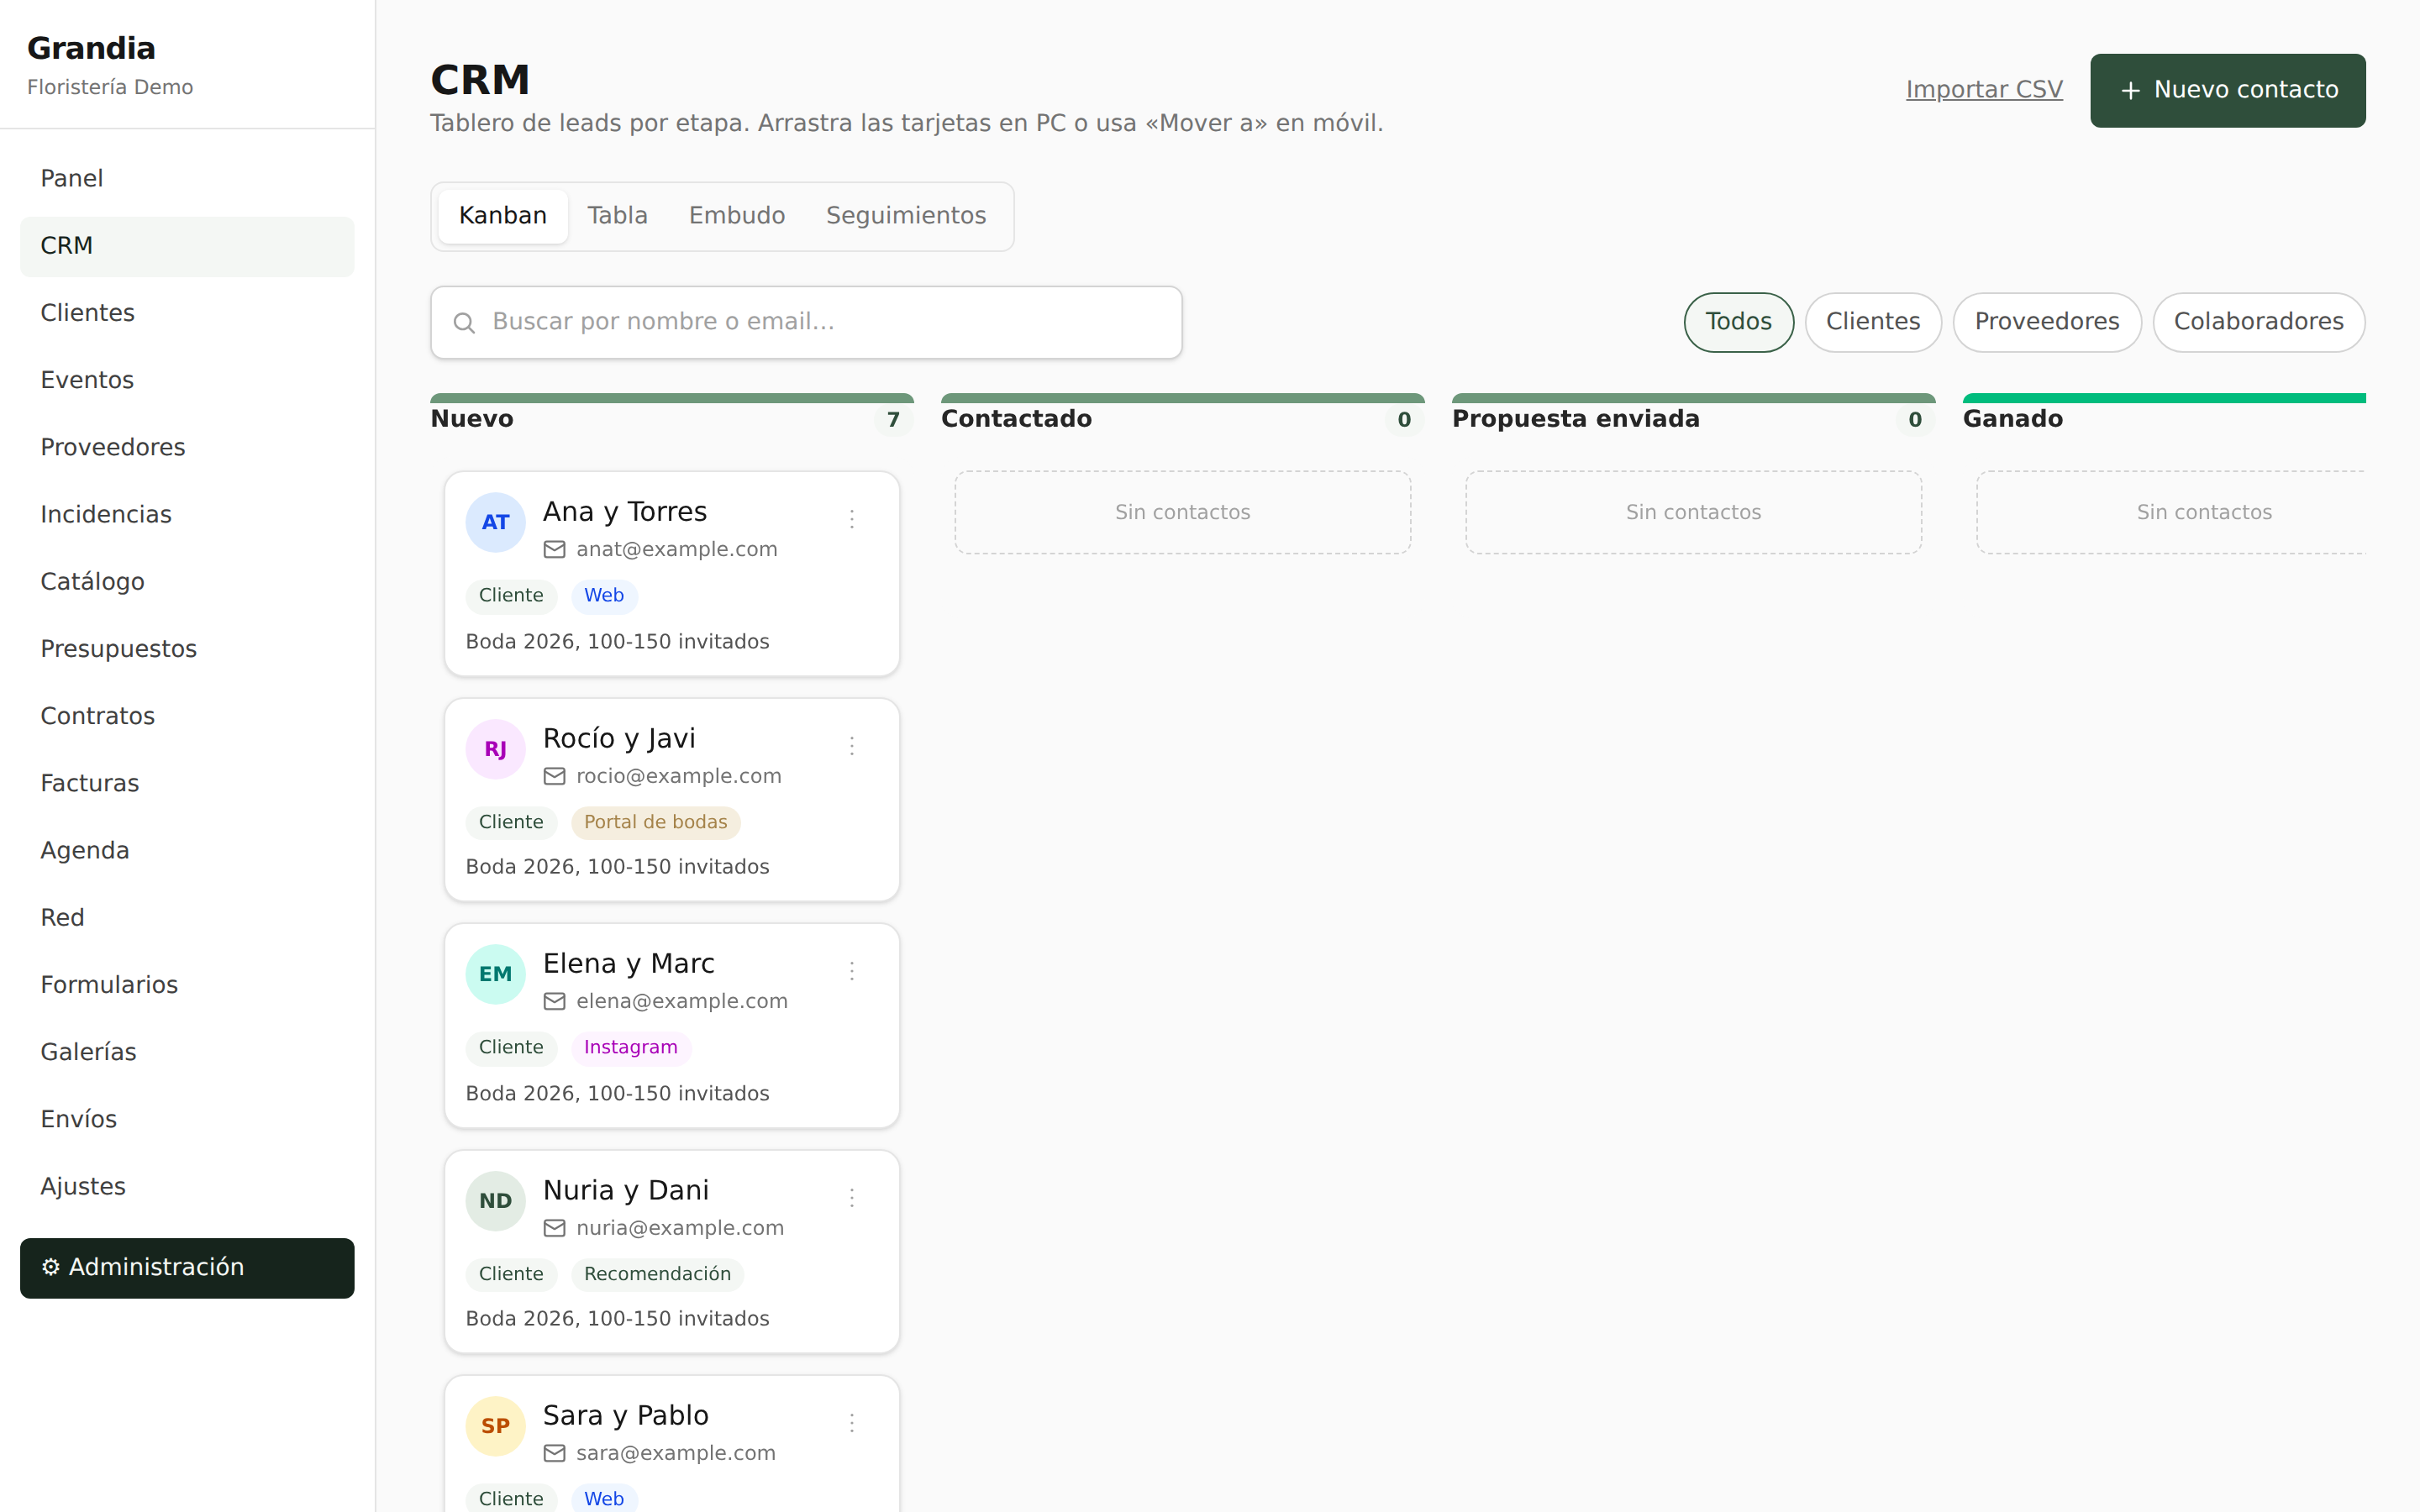Click the Recomendación source tag
2420x1512 pixels.
pos(657,1274)
